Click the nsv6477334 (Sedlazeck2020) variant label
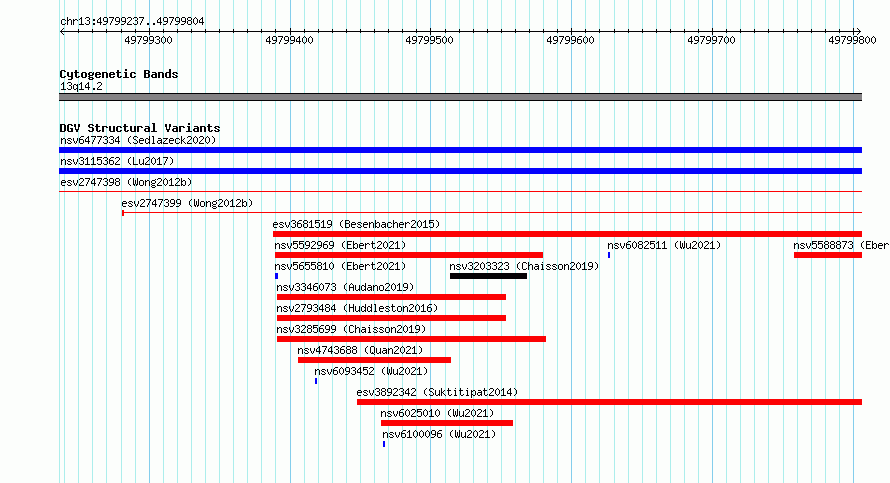 coord(138,140)
